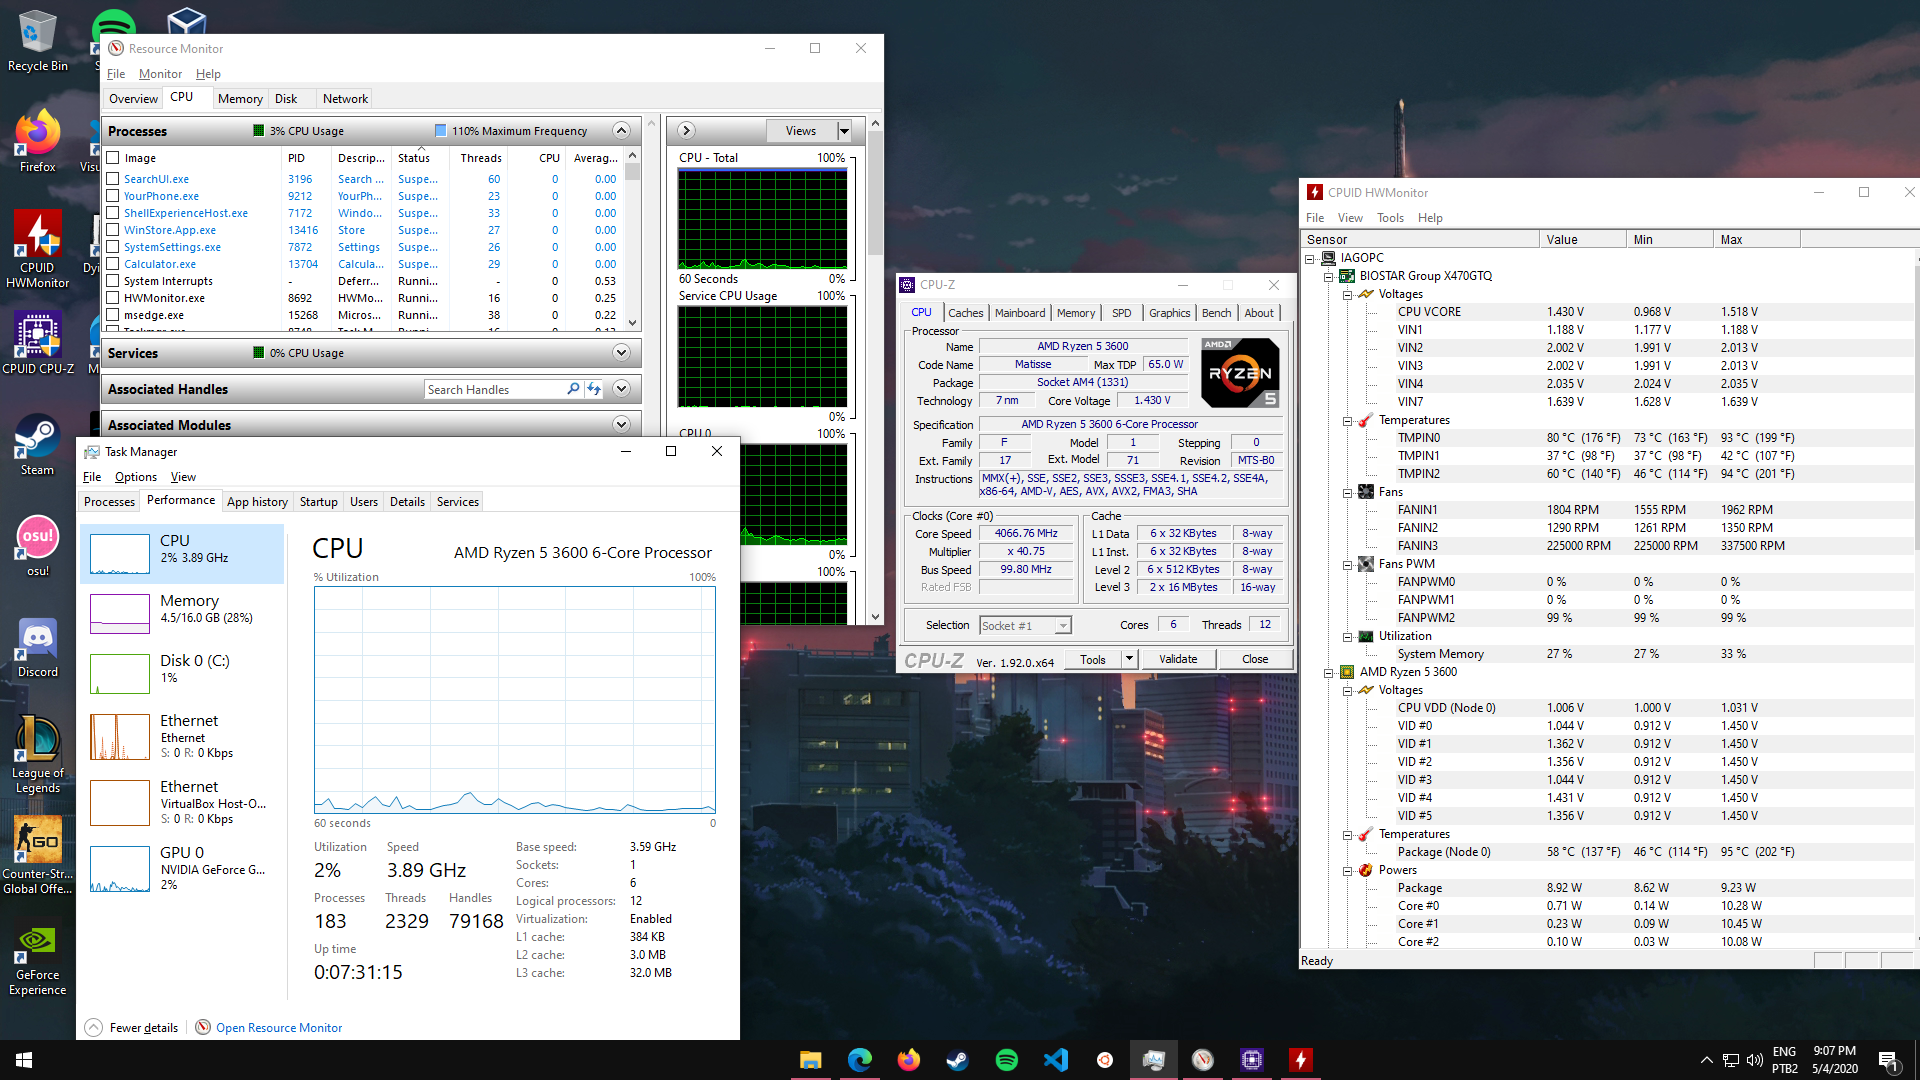Tick the HWMonitor.exe process checkbox
The height and width of the screenshot is (1080, 1920).
[x=113, y=298]
